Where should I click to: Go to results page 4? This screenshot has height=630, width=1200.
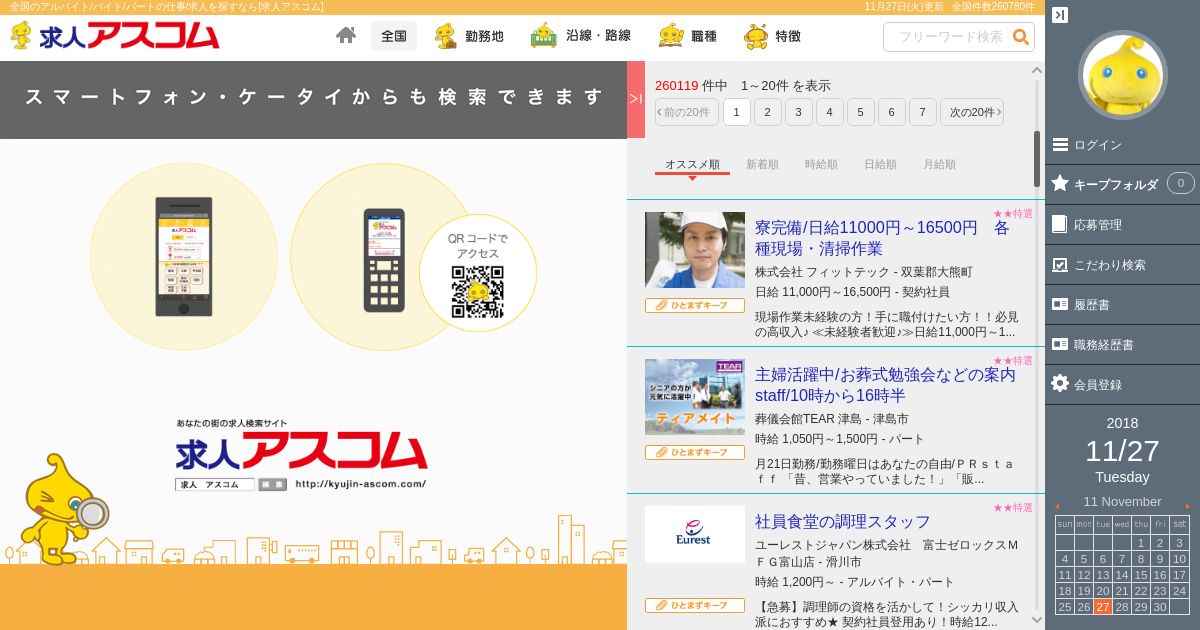(x=830, y=112)
